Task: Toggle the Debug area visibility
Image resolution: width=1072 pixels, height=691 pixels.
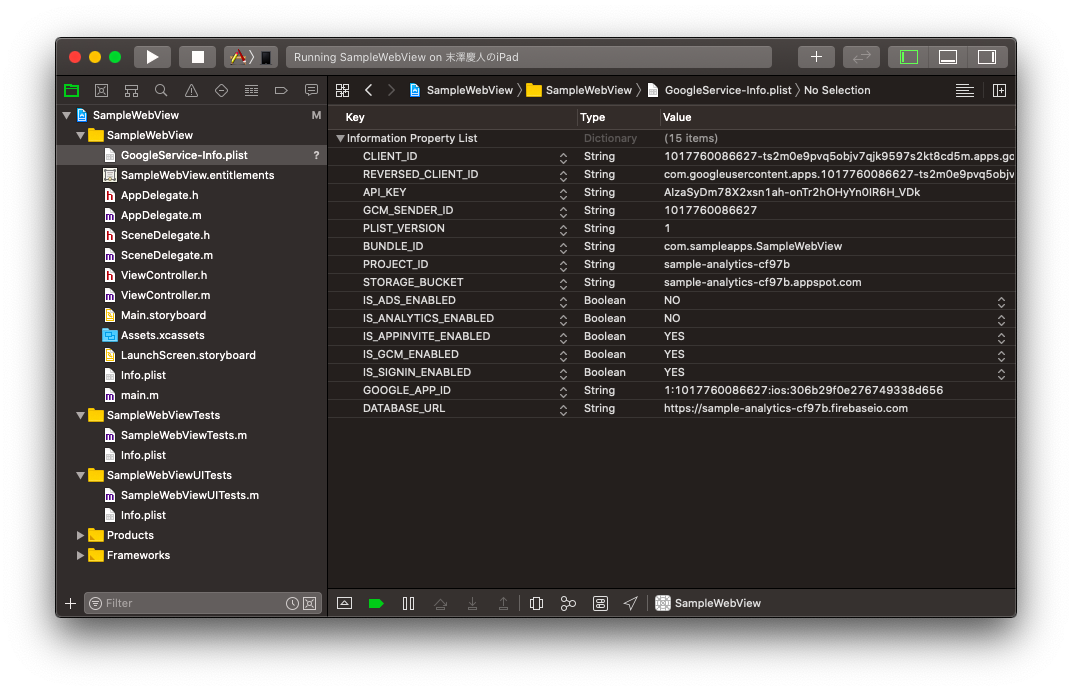Action: coord(948,57)
